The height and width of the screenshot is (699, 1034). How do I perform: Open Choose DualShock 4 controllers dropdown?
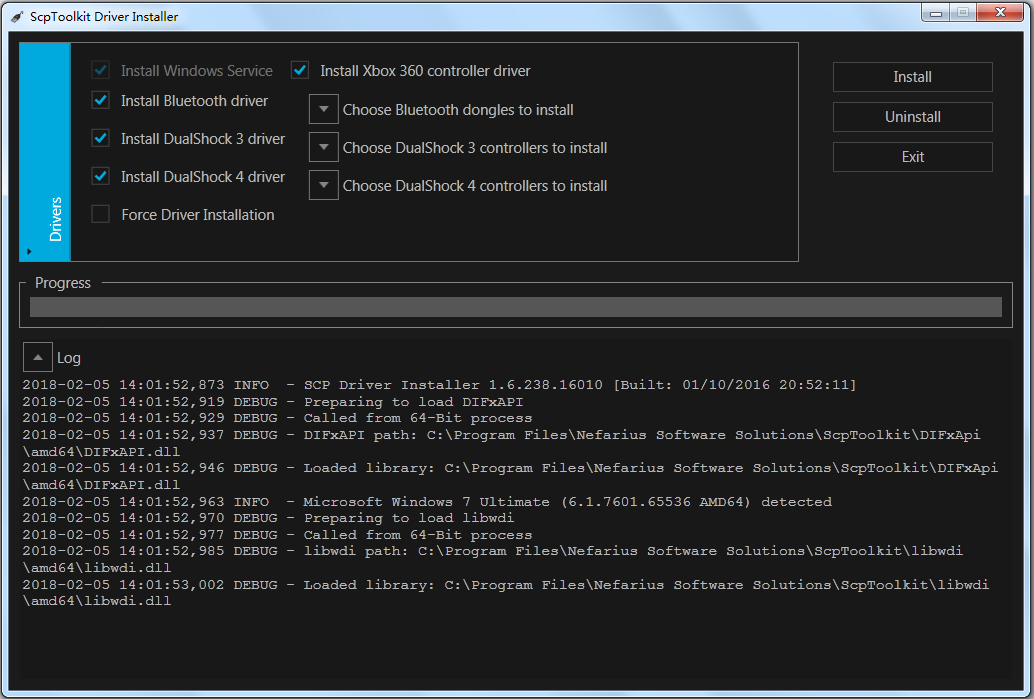pos(323,185)
